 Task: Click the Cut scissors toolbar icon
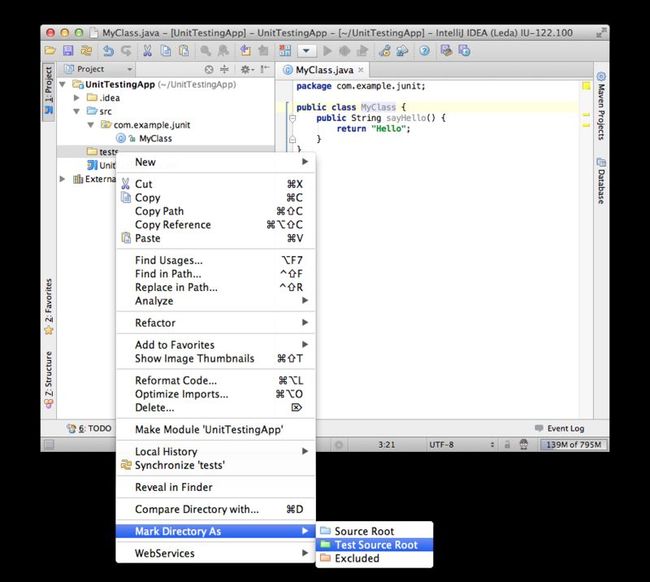tap(147, 51)
